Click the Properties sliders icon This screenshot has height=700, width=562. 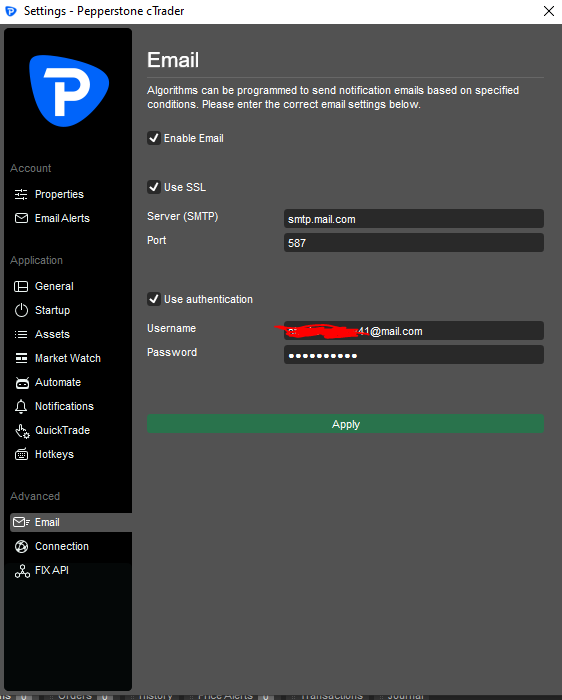[21, 194]
